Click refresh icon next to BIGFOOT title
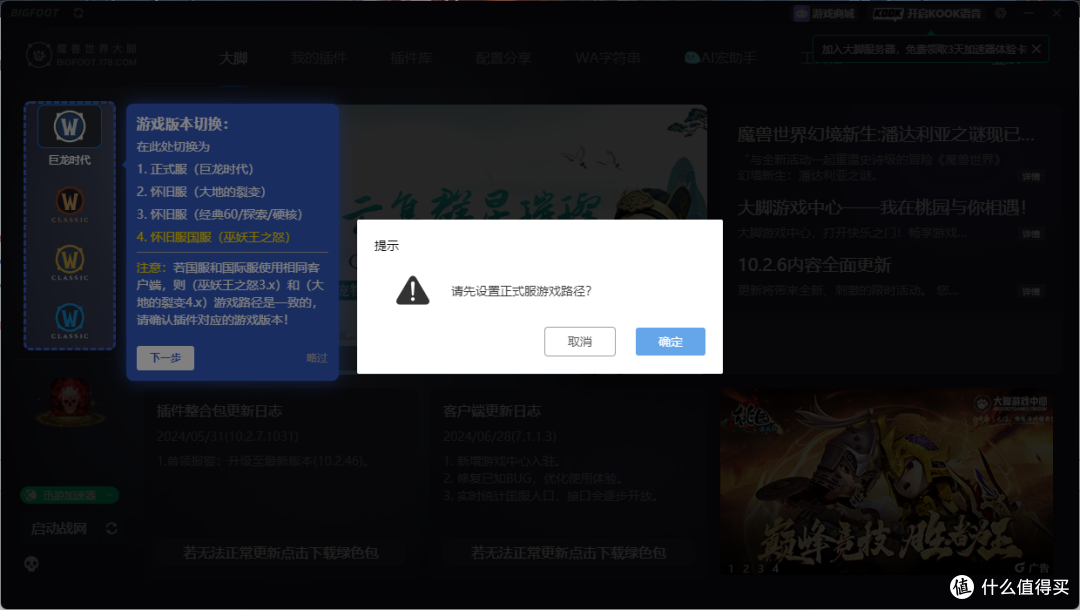 (79, 13)
